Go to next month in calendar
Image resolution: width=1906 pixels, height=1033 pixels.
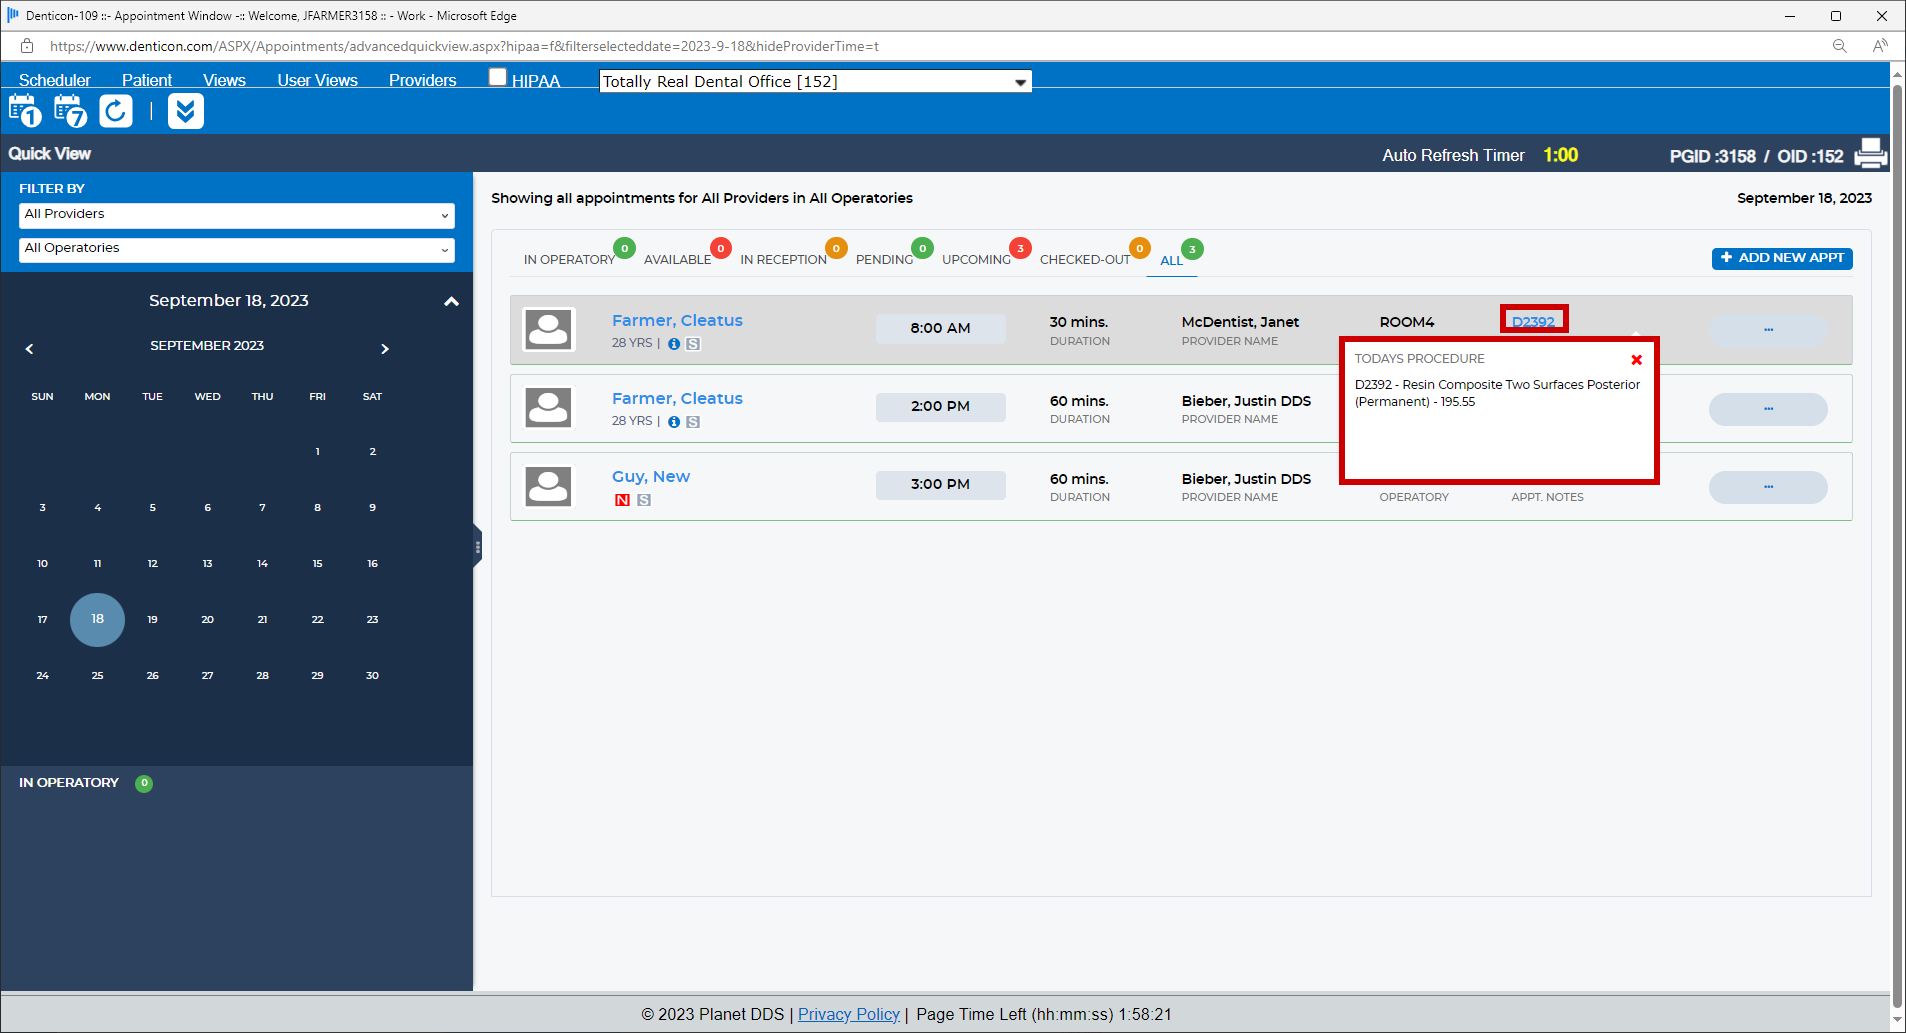(385, 349)
